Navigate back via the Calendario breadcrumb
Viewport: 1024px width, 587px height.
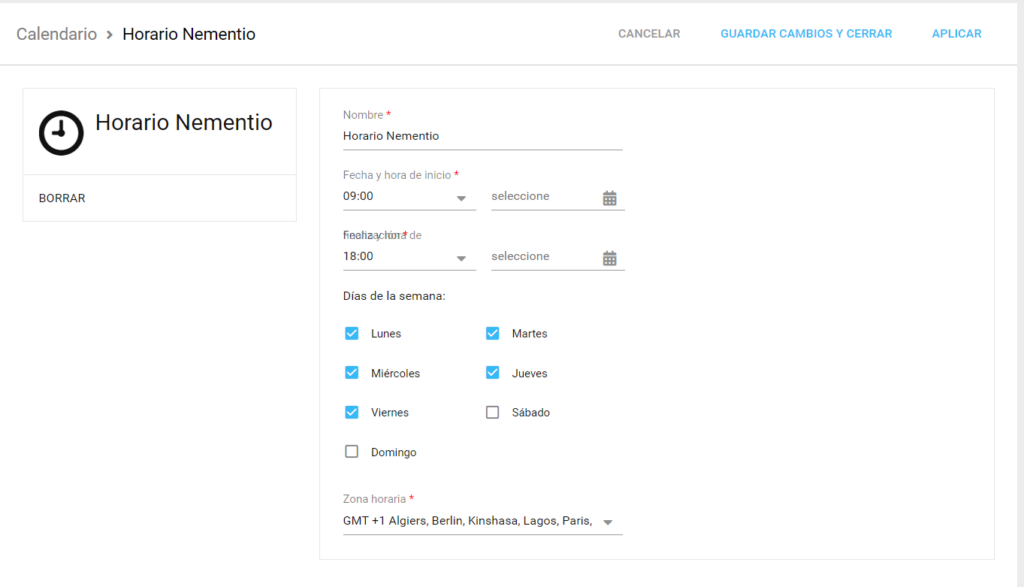pyautogui.click(x=56, y=33)
